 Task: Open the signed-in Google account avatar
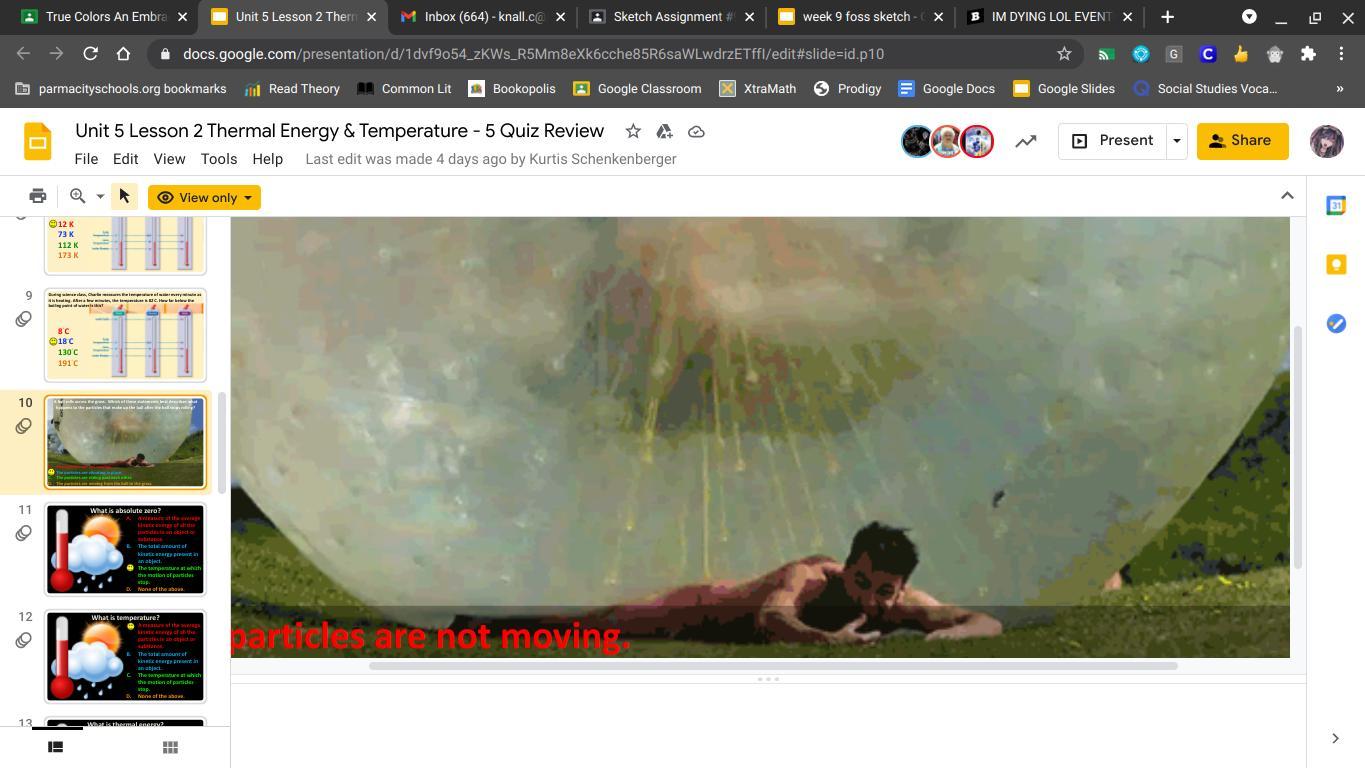(1327, 141)
